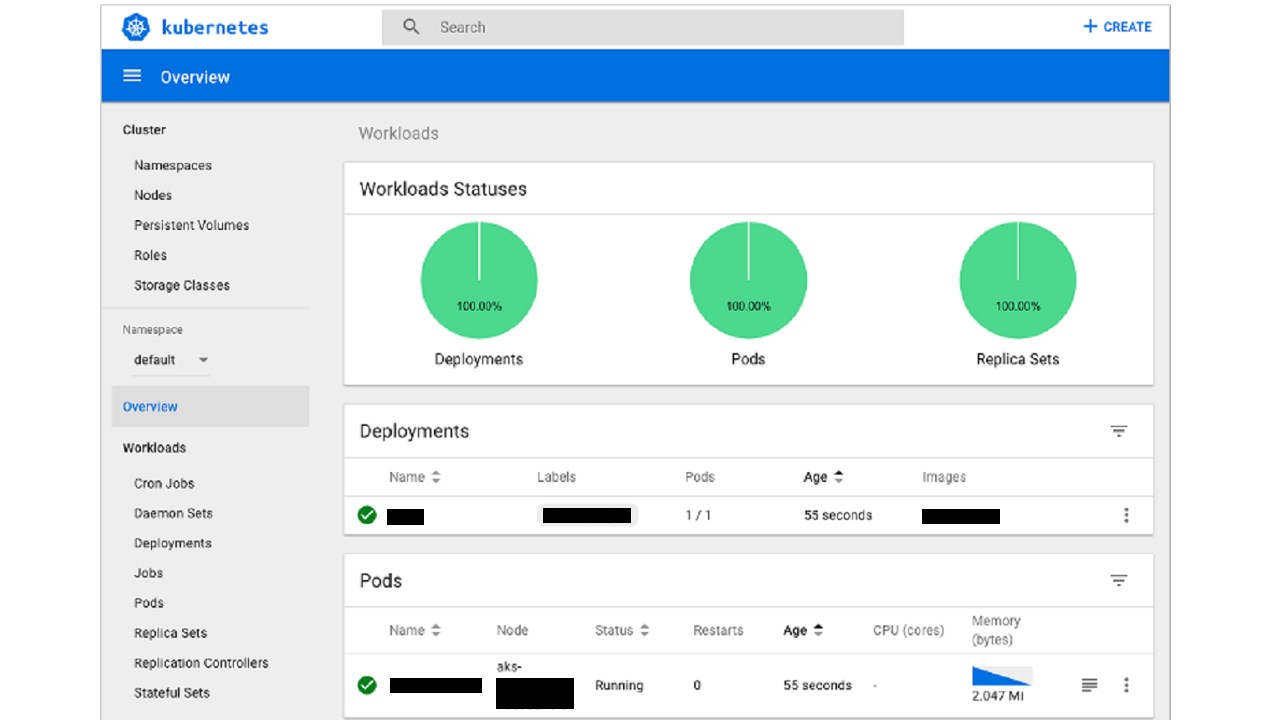Viewport: 1280px width, 720px height.
Task: Open the hamburger navigation menu
Action: click(x=132, y=76)
